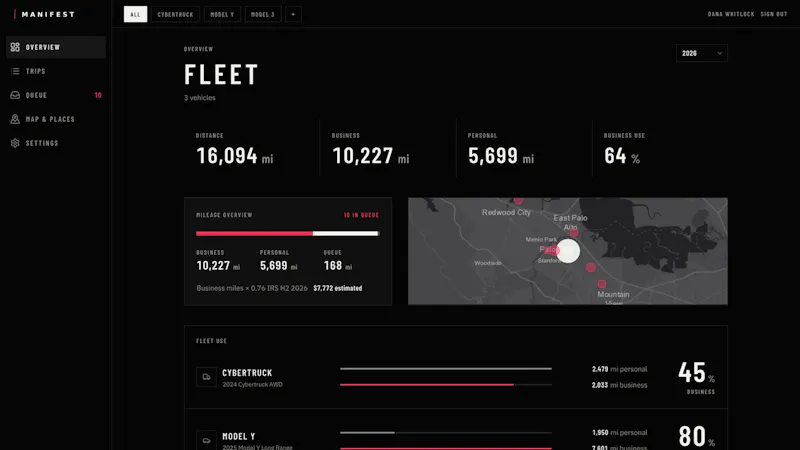
Task: Click the Queue inbox icon
Action: click(x=15, y=95)
